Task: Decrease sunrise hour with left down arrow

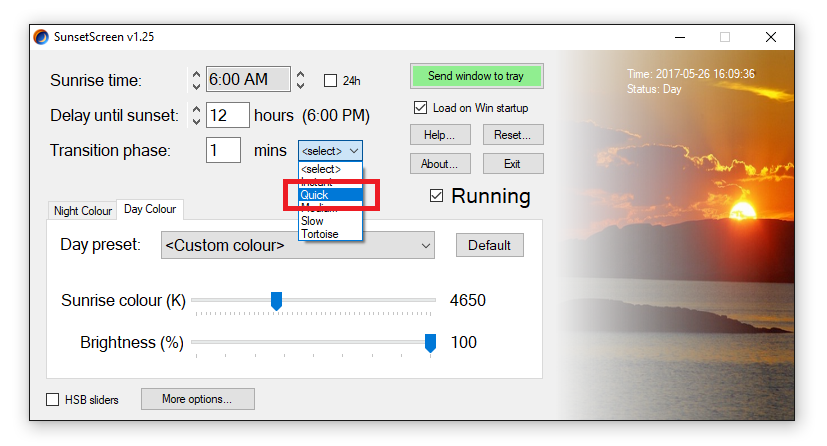Action: click(196, 85)
